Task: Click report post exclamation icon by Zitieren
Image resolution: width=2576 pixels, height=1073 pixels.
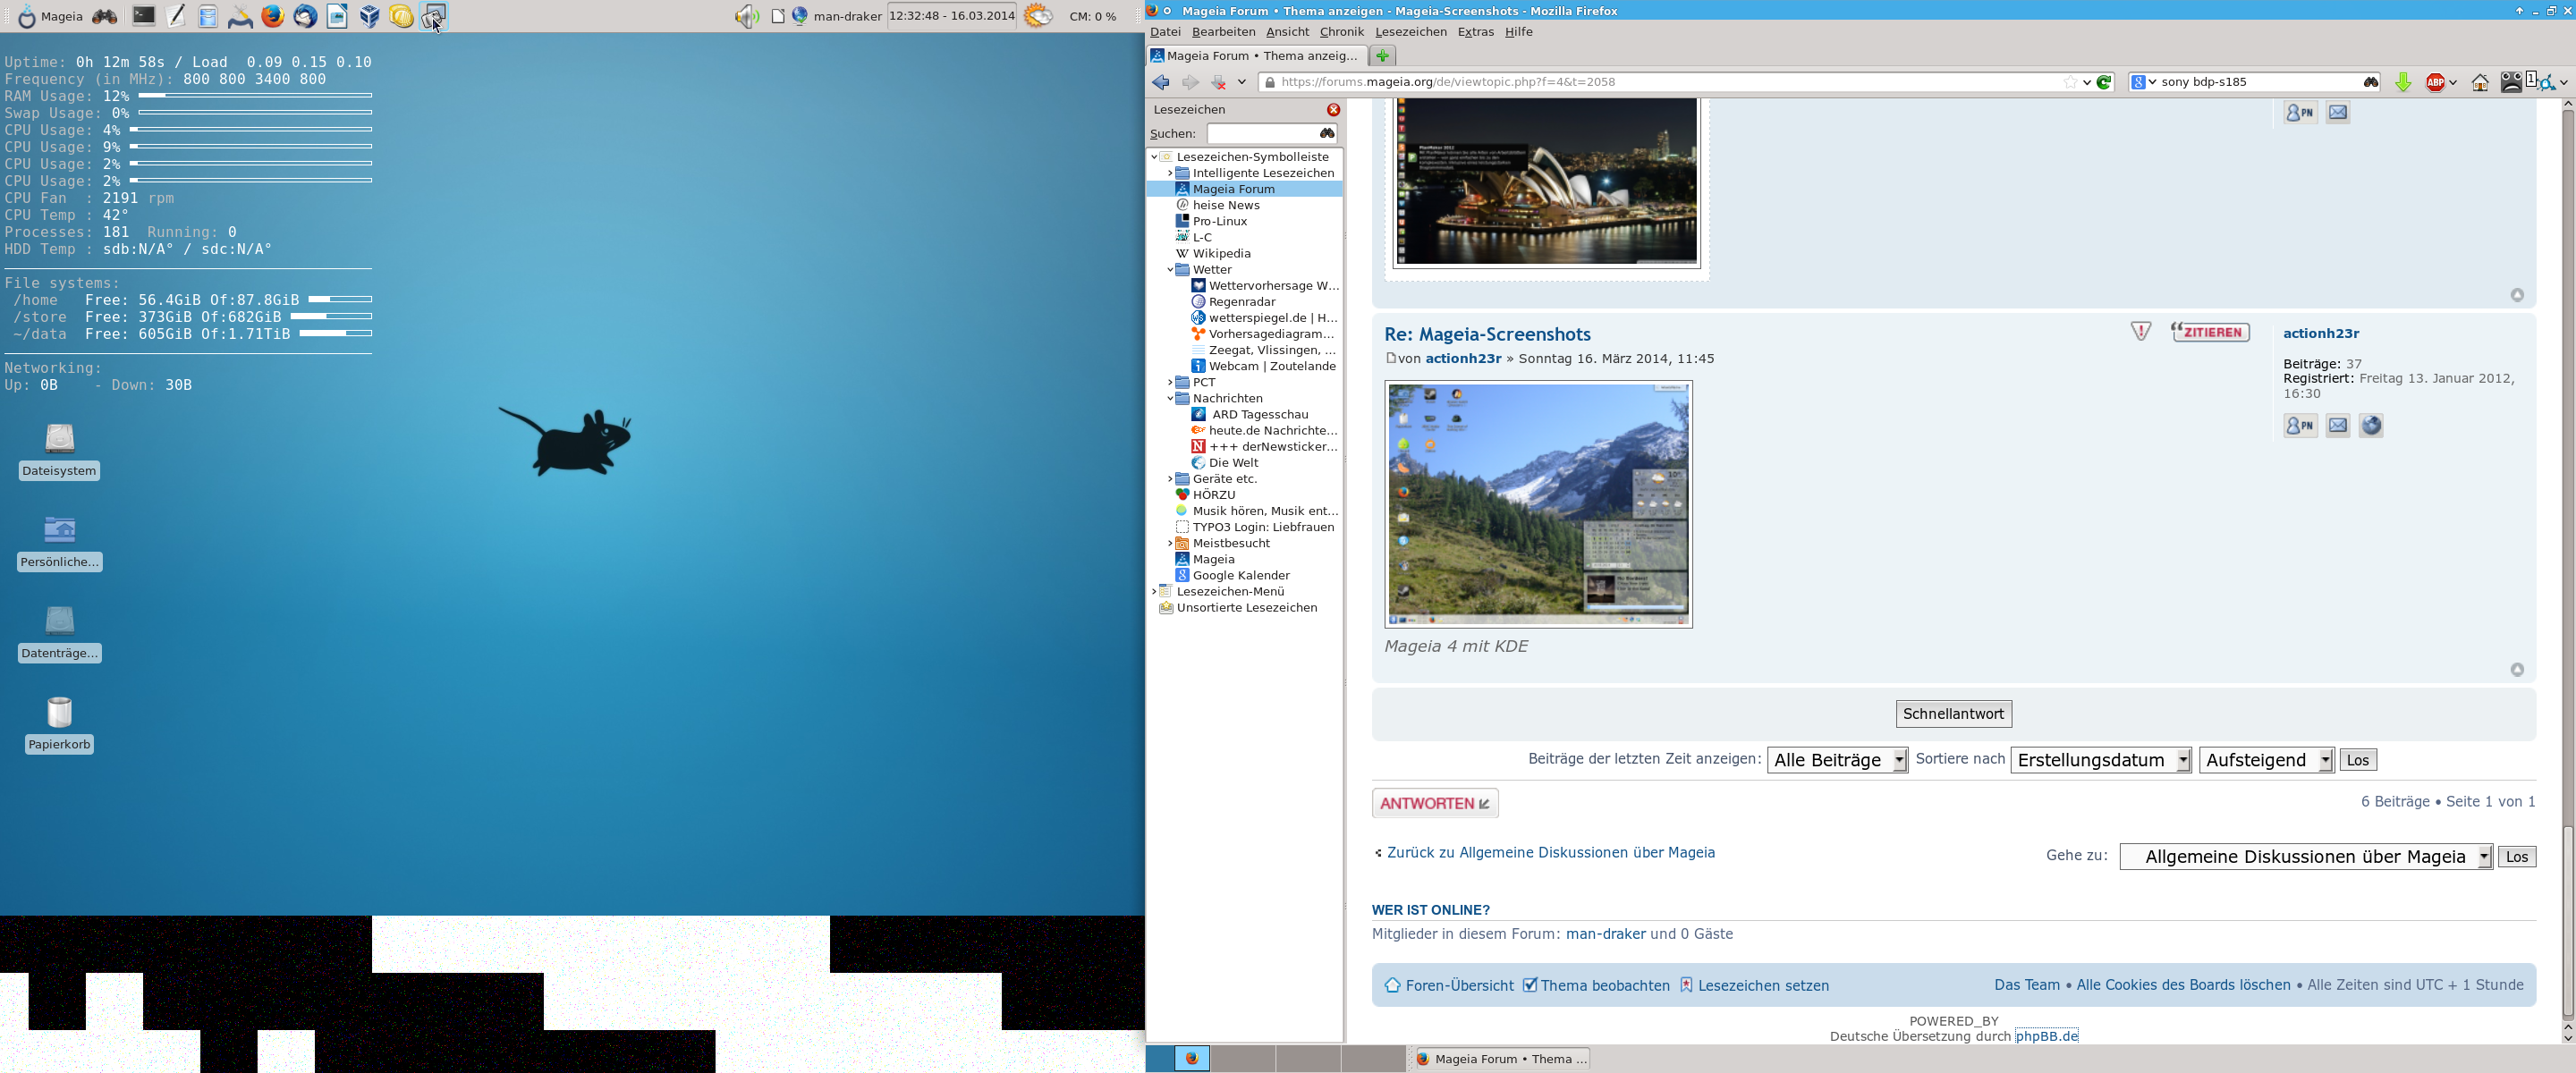Action: pos(2140,331)
